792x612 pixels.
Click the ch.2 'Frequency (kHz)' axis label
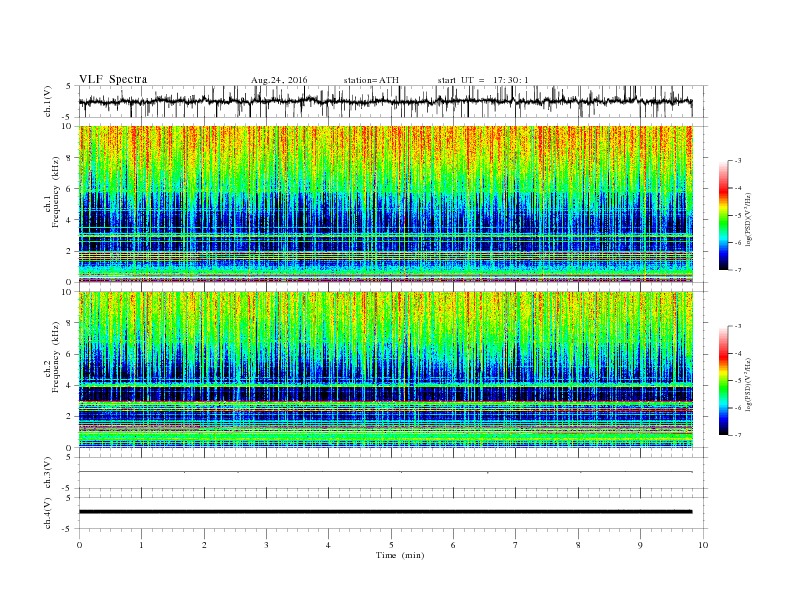tap(54, 358)
